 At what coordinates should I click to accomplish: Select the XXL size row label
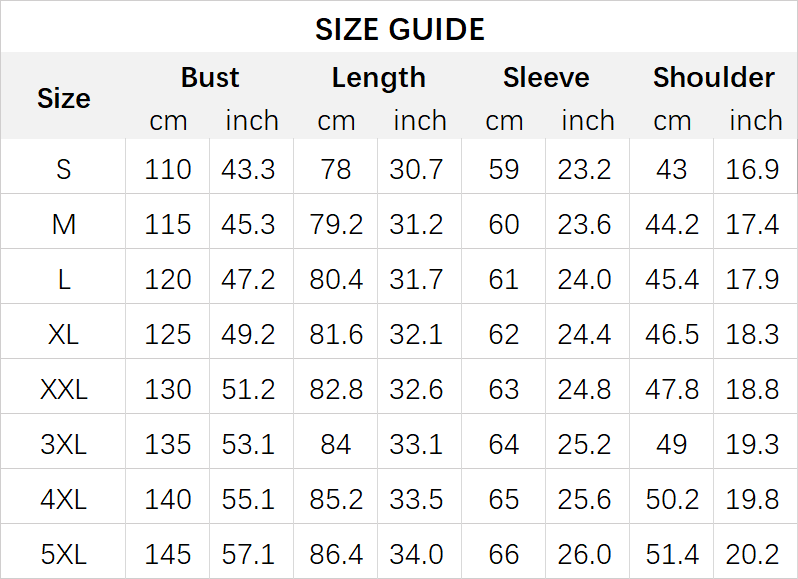[63, 389]
